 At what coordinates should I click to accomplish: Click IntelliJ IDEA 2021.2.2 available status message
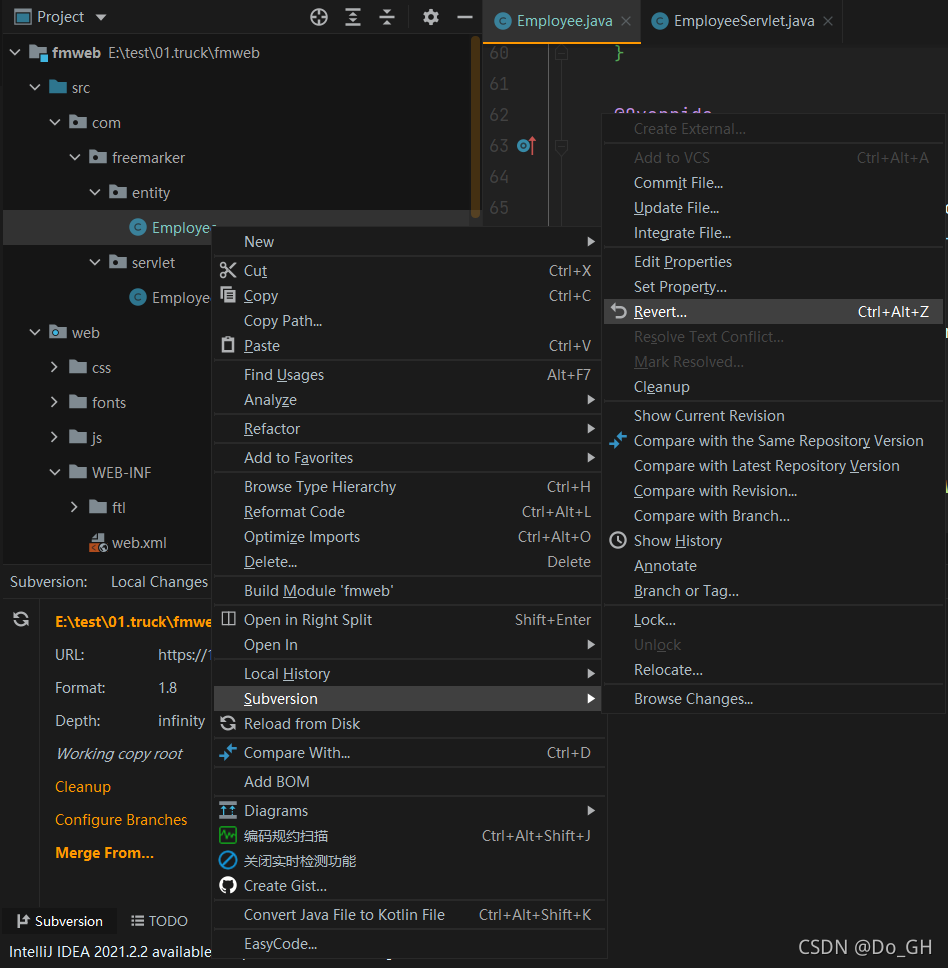pyautogui.click(x=110, y=952)
